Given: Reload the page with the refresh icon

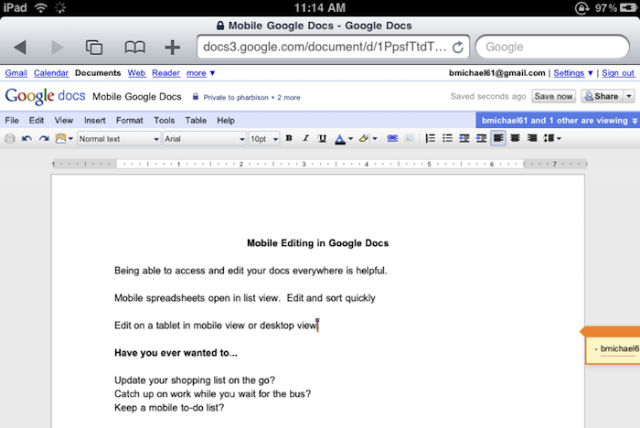Looking at the screenshot, I should 458,47.
